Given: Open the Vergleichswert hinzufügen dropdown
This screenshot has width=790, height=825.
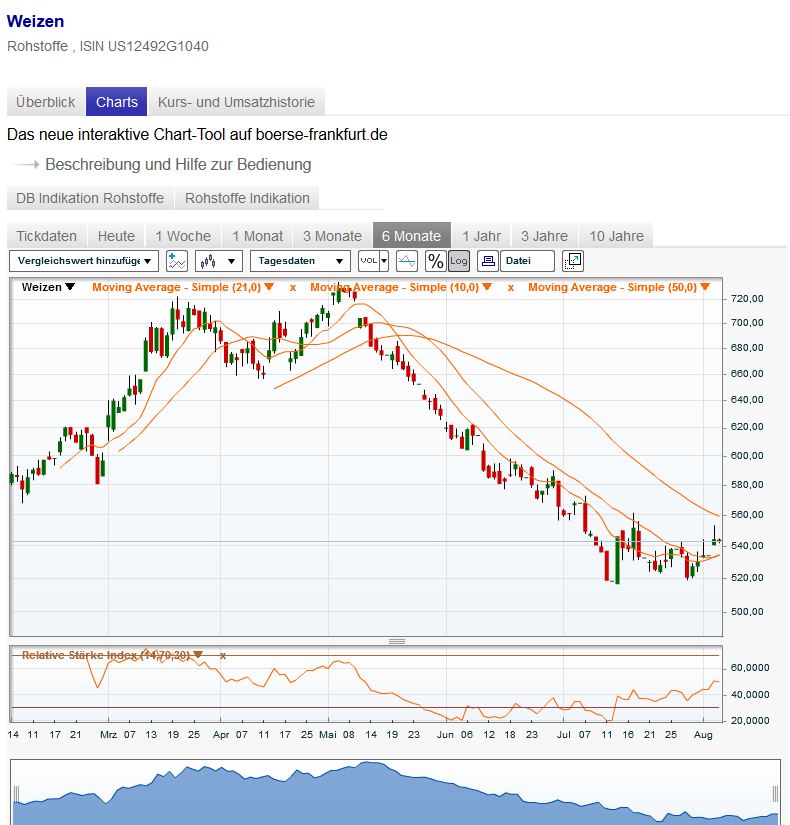Looking at the screenshot, I should pos(84,261).
